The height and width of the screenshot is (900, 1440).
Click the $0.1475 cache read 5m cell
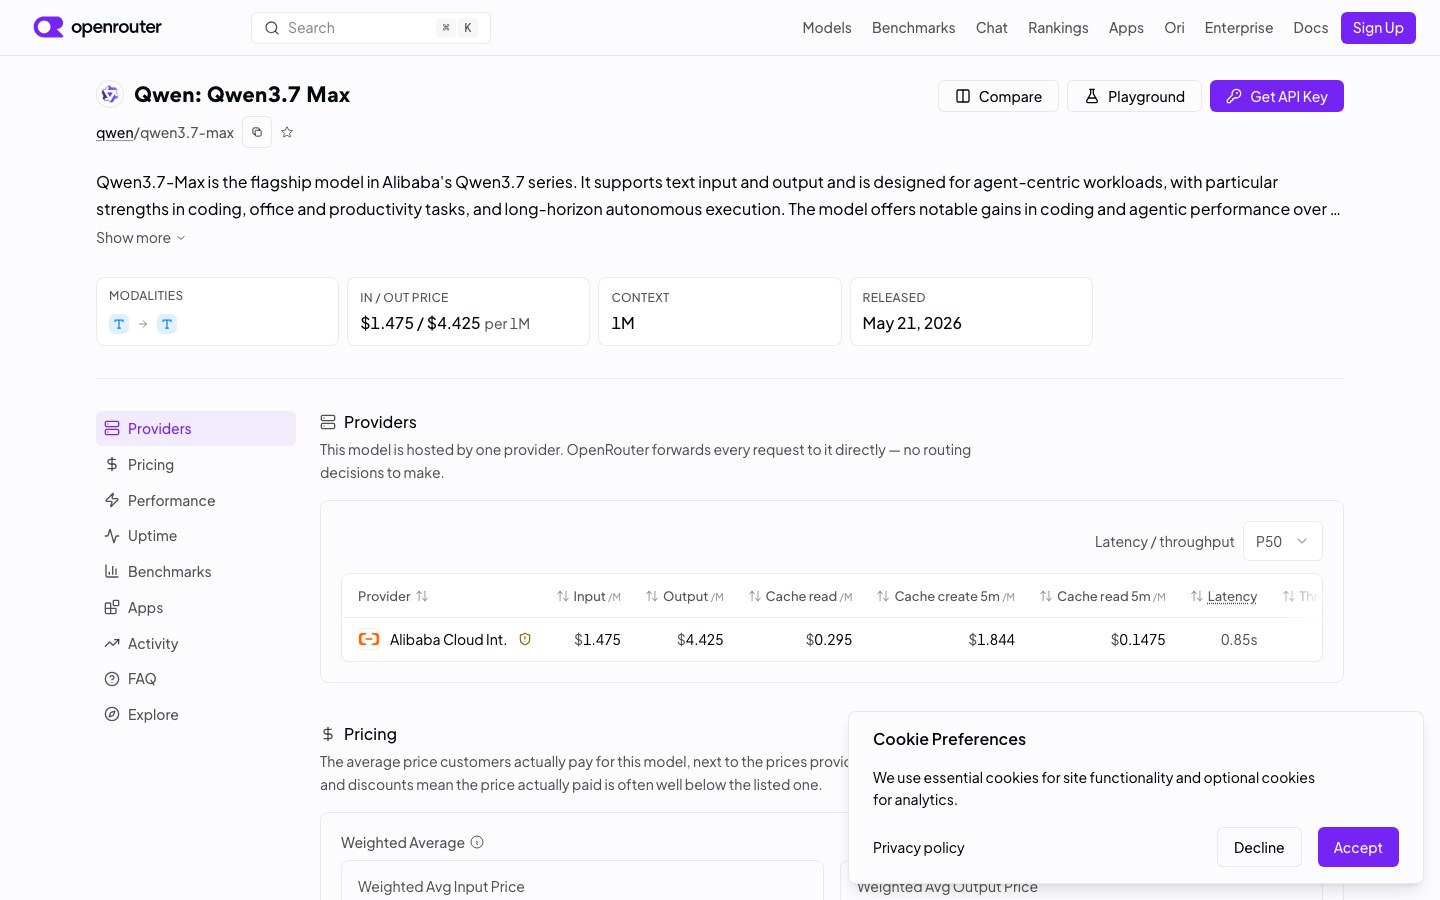pos(1138,639)
